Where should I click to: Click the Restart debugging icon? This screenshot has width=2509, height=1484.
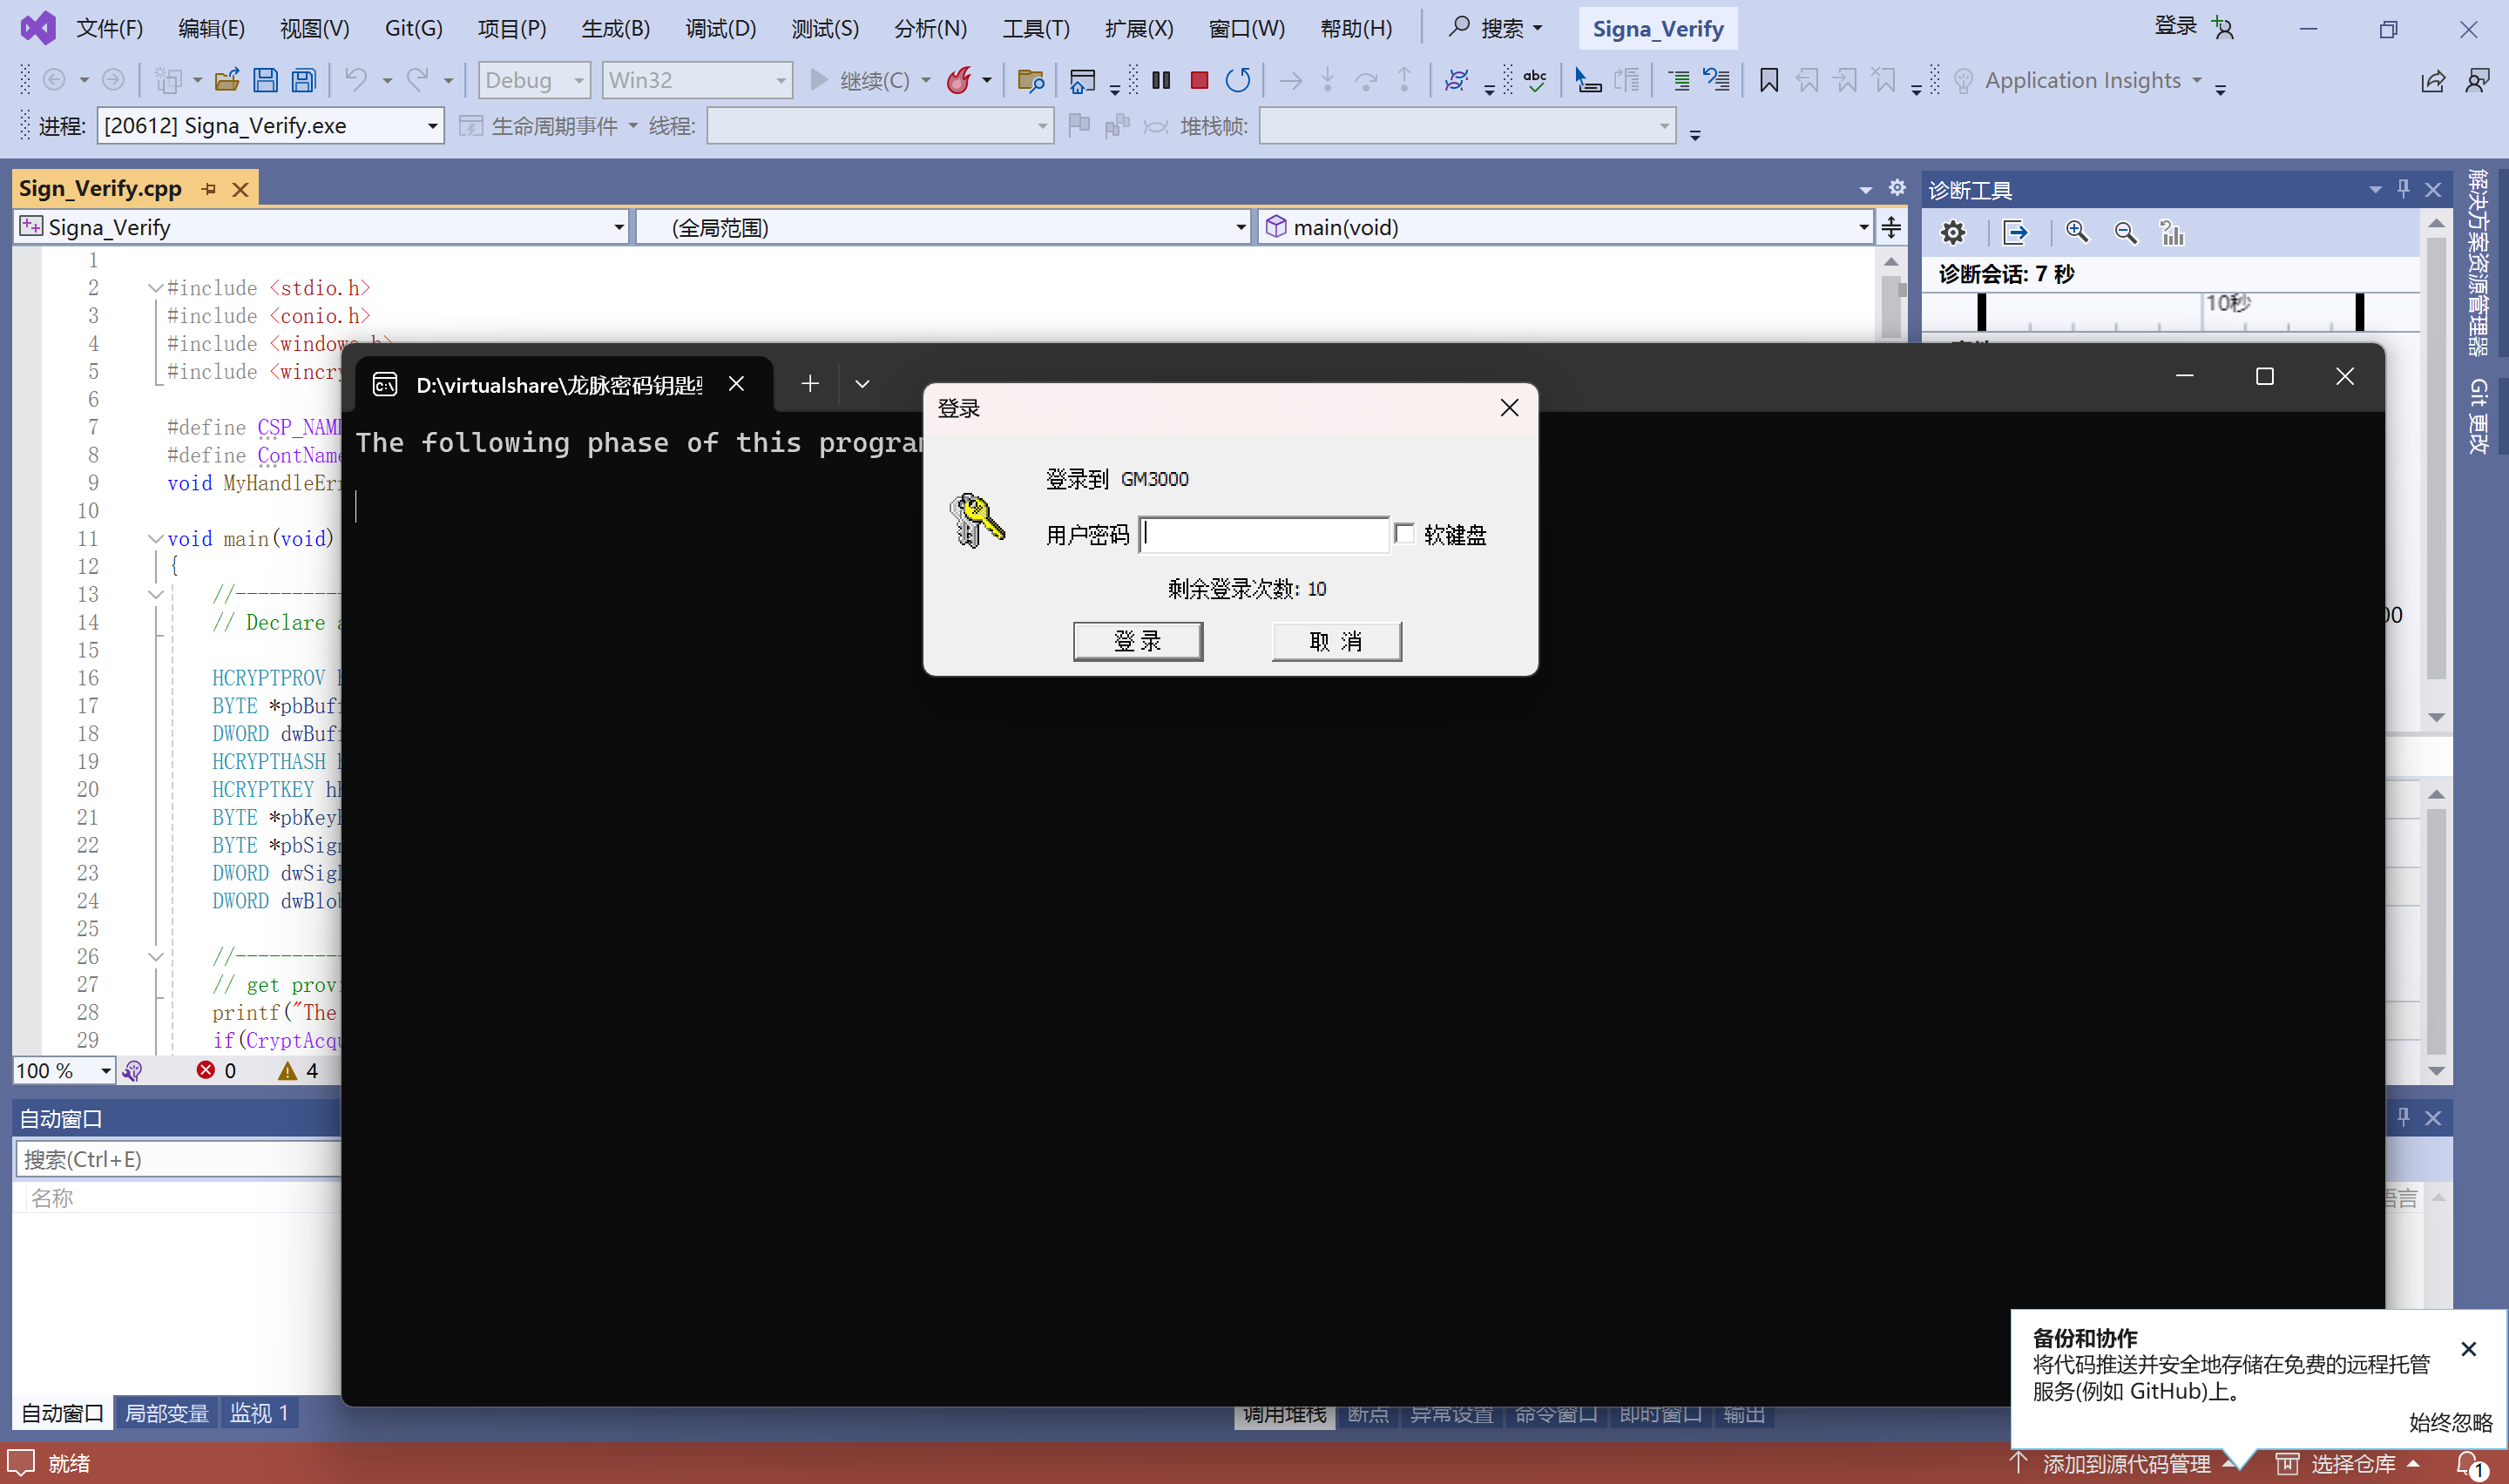[x=1238, y=80]
